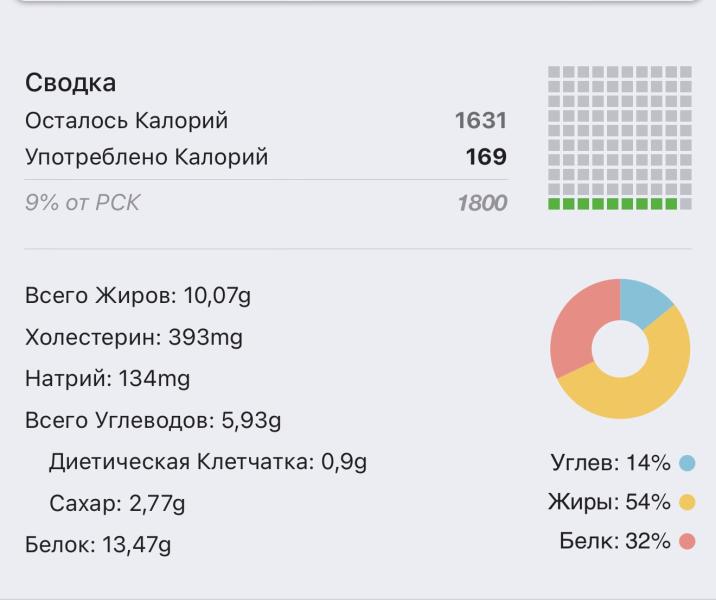The image size is (716, 600).
Task: Tap the "Всего Углеводов: 5,93g" line
Action: (153, 420)
